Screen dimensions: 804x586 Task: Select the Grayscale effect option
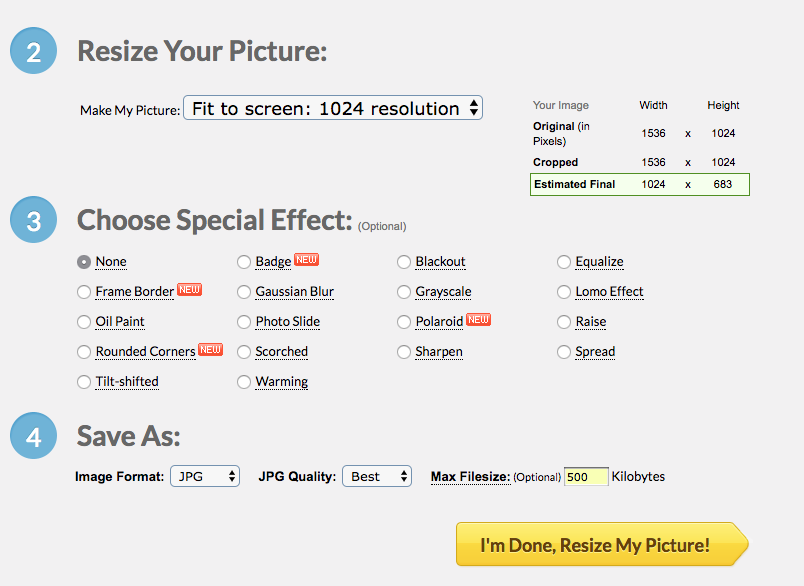point(404,292)
